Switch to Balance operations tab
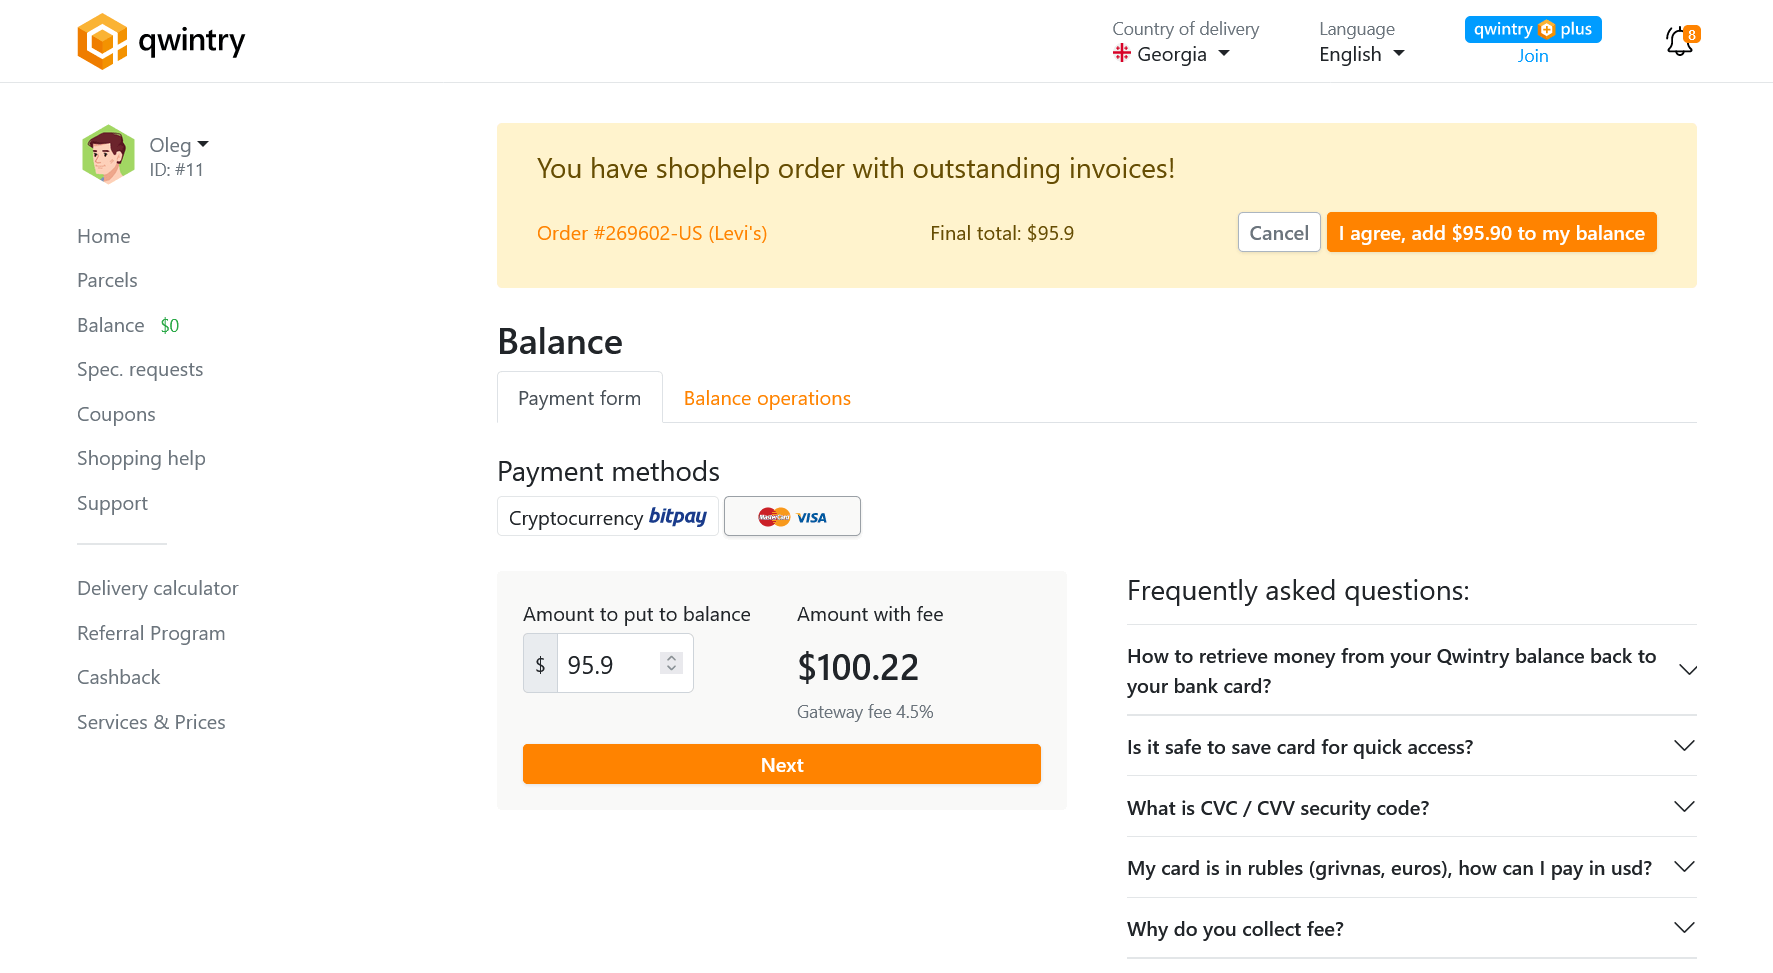The width and height of the screenshot is (1773, 973). [767, 398]
